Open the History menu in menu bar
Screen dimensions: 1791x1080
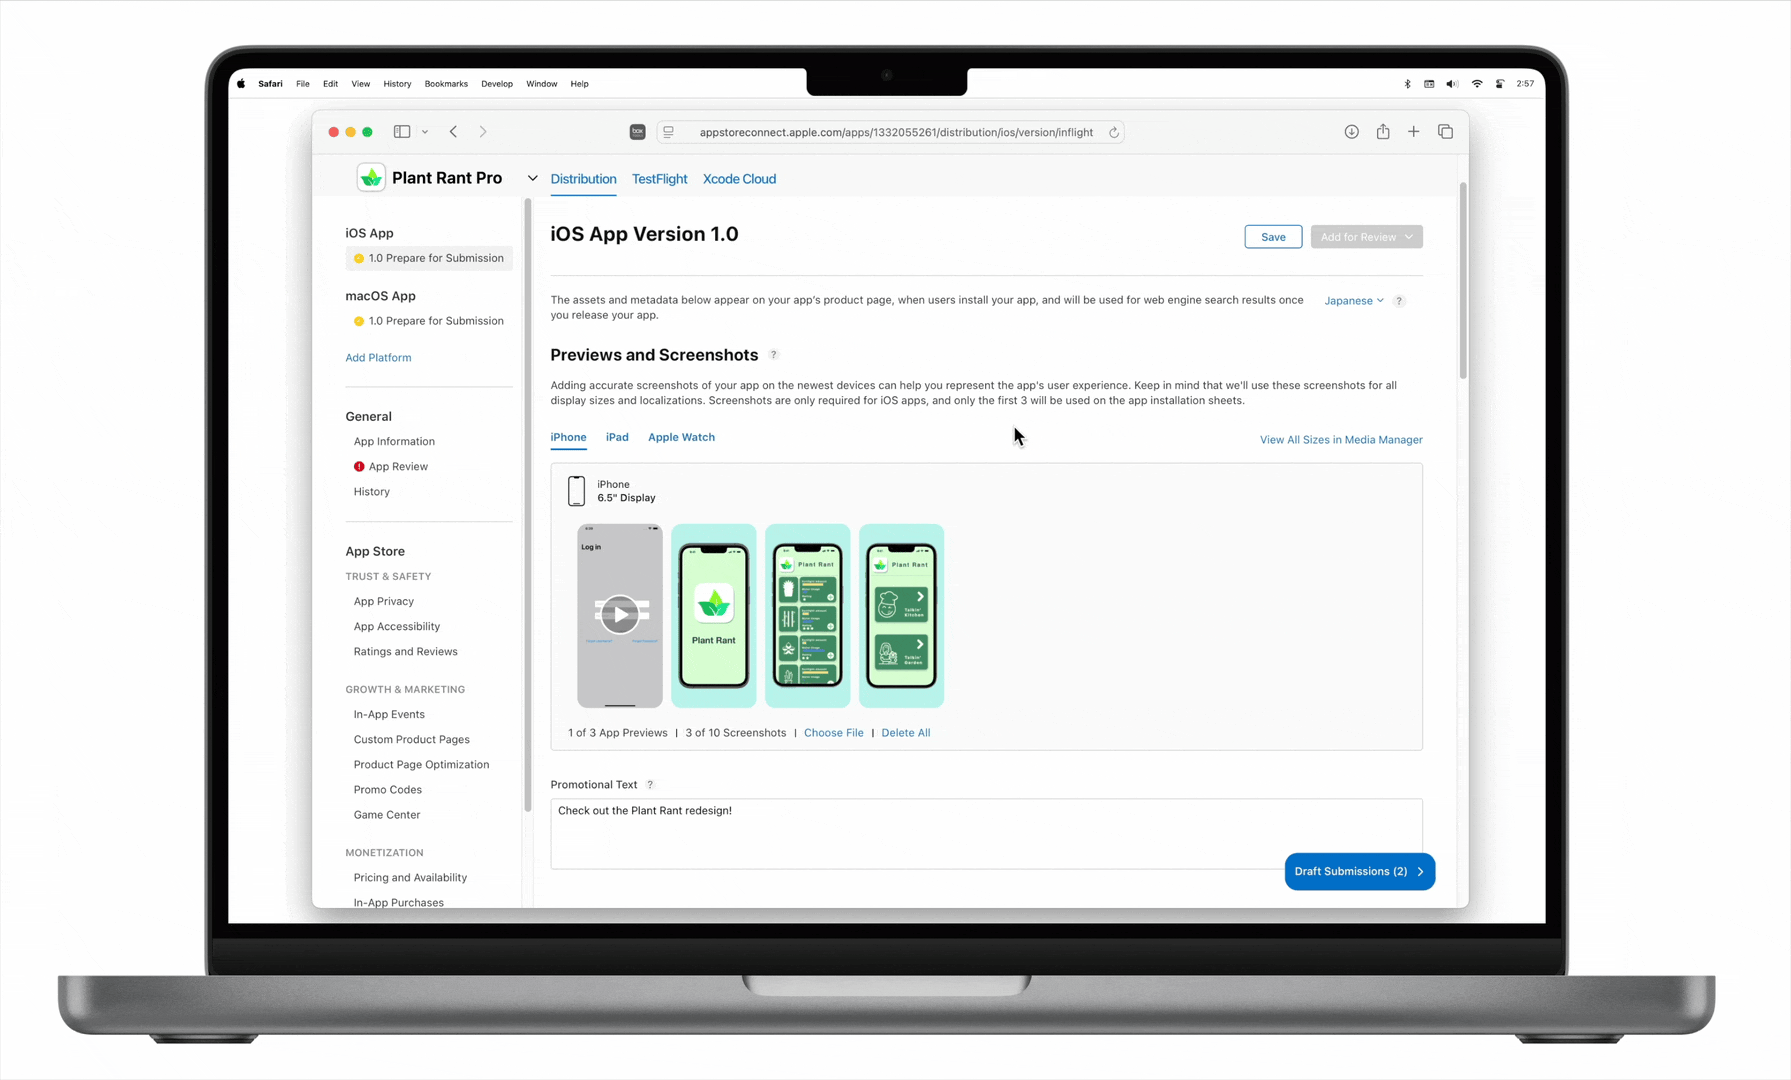point(397,84)
